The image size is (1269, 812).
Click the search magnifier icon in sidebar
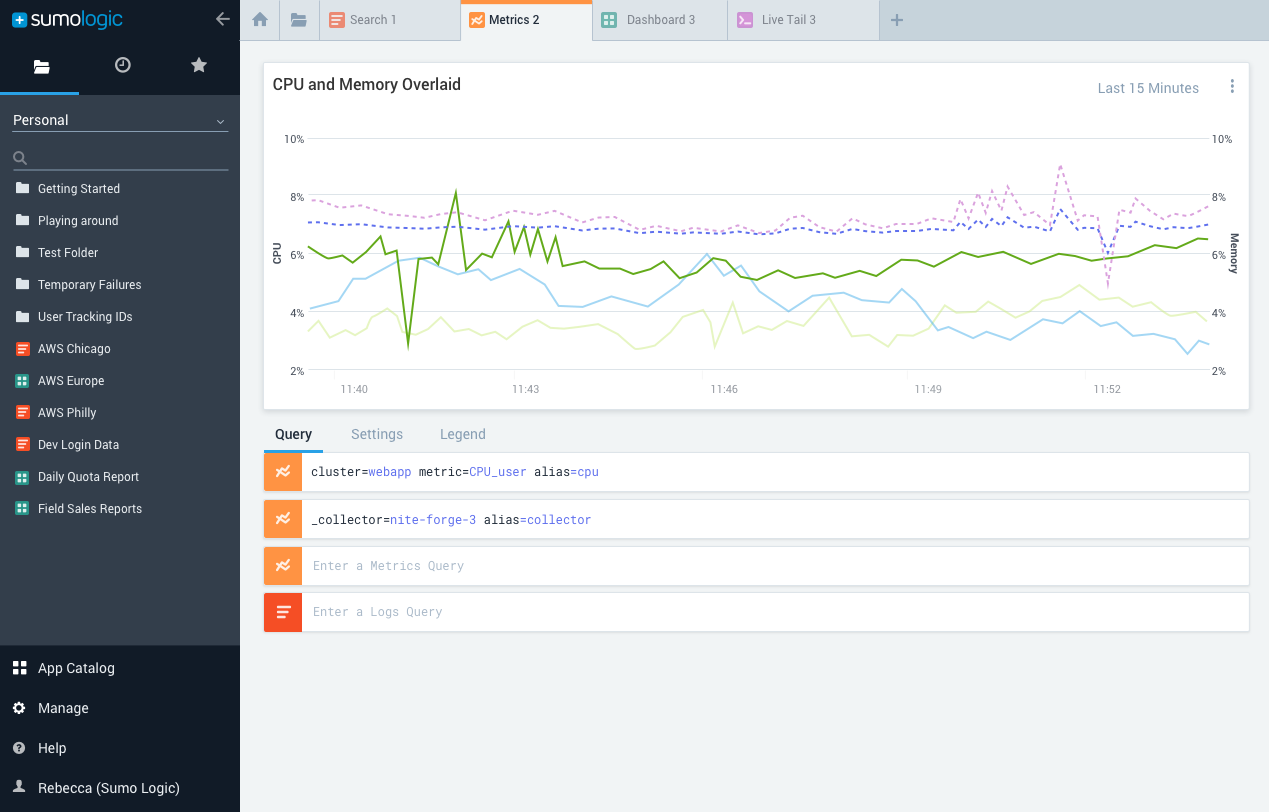click(20, 158)
